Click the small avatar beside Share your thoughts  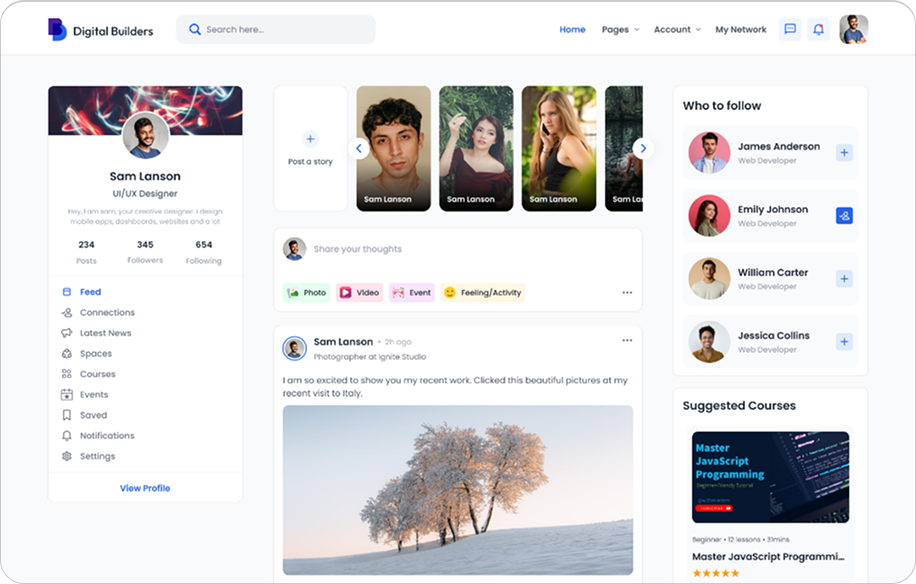point(294,249)
